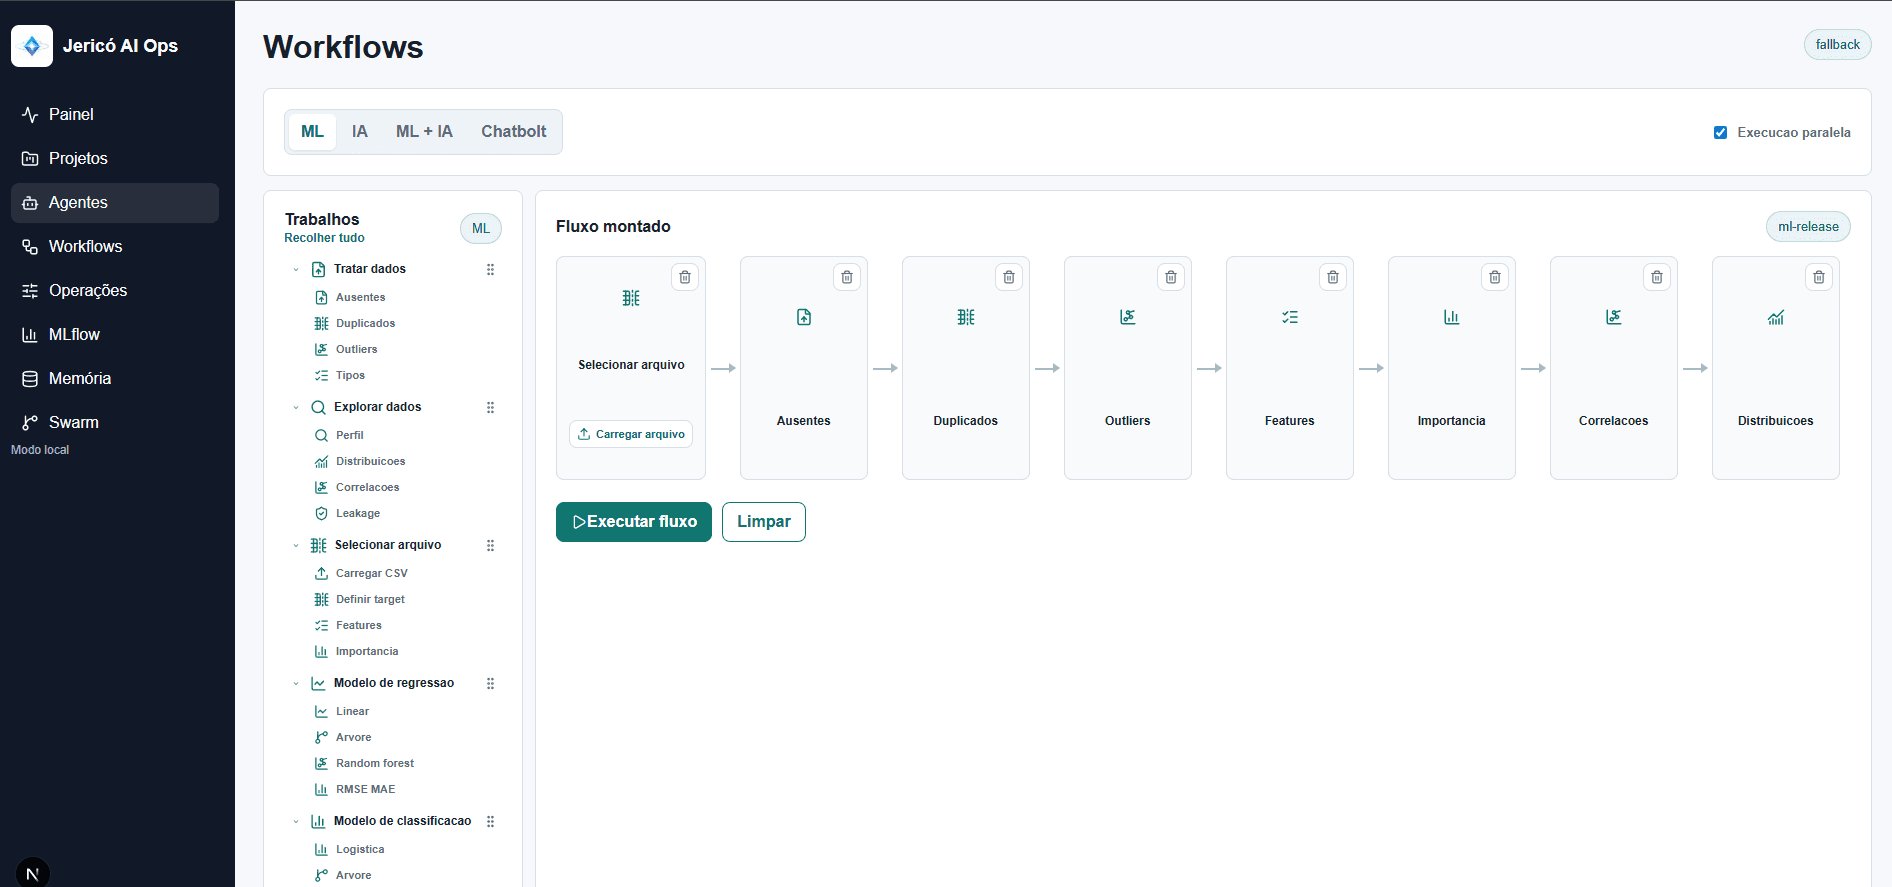Viewport: 1892px width, 887px height.
Task: Click the Jericó AI Ops logo icon
Action: point(32,46)
